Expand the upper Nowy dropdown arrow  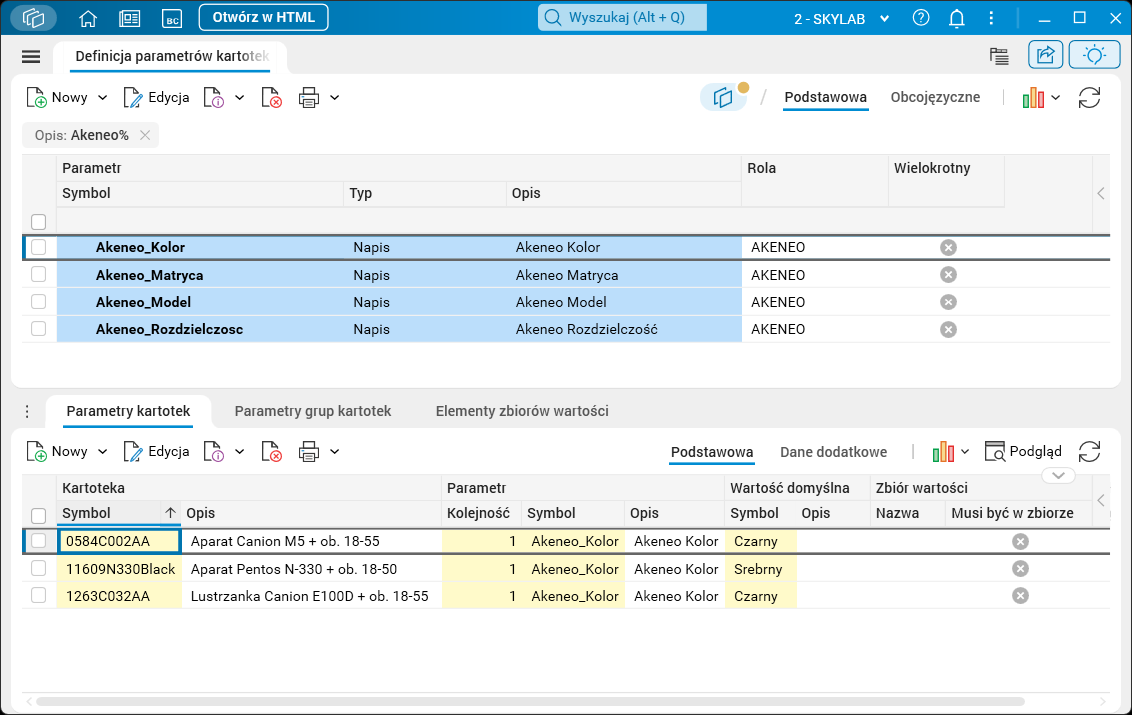[102, 98]
